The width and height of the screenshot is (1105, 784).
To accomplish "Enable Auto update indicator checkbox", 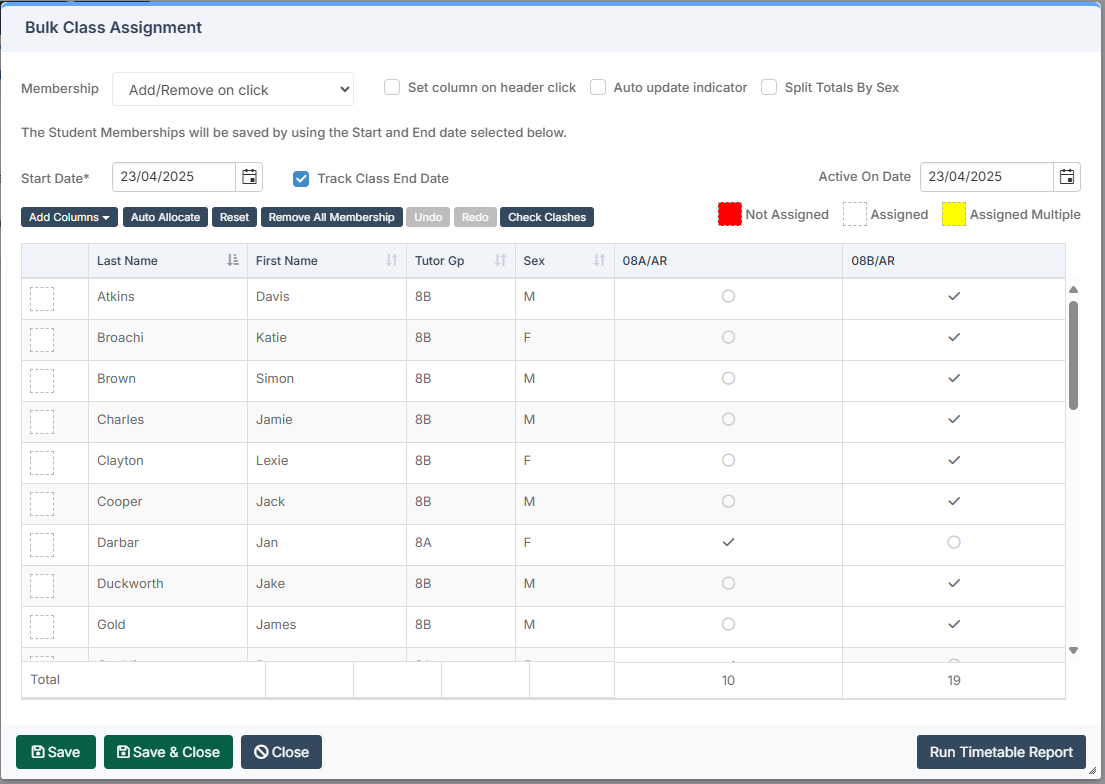I will point(598,87).
